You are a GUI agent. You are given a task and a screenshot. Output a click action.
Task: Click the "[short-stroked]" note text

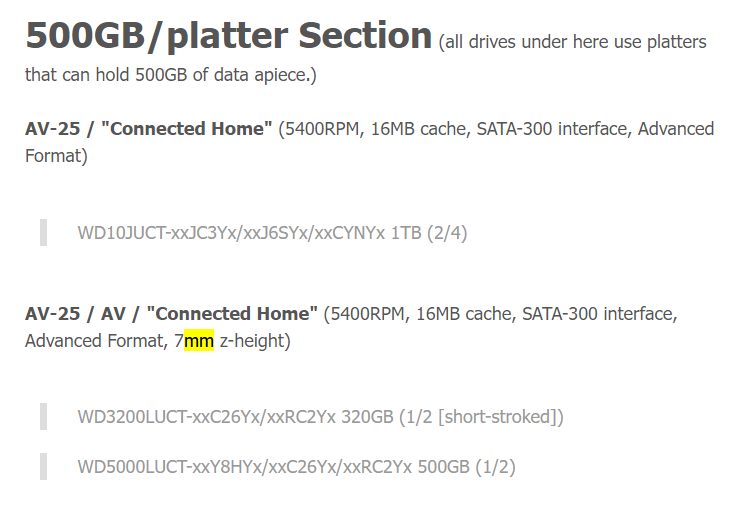click(x=498, y=417)
